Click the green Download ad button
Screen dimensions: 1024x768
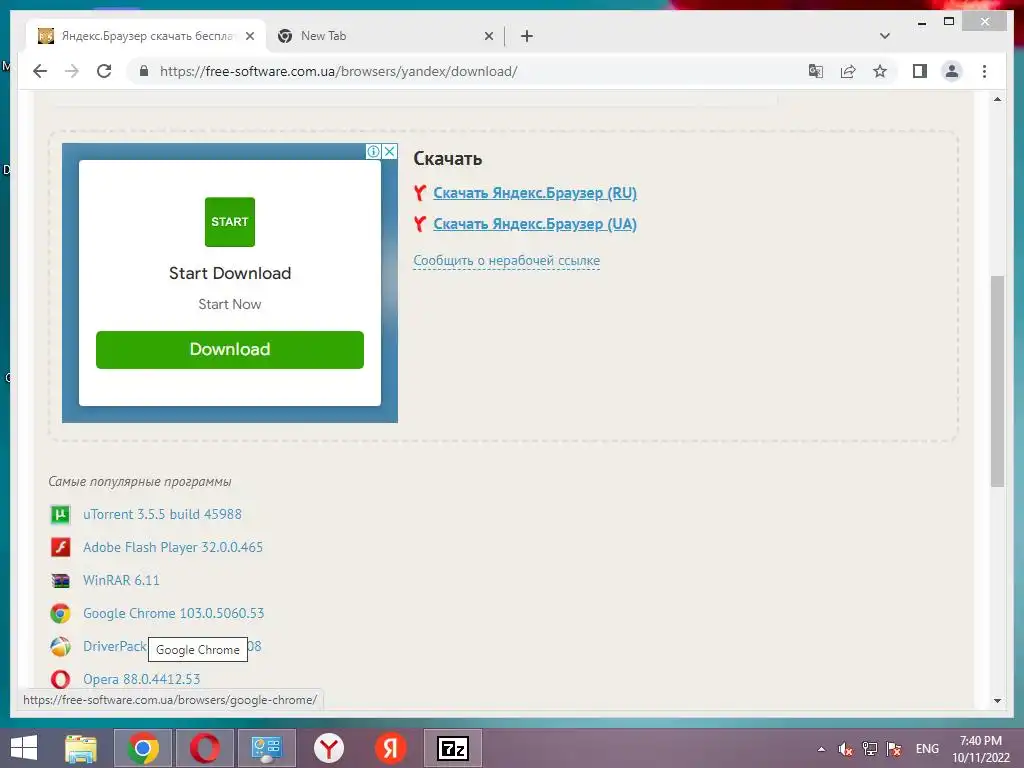(x=230, y=349)
